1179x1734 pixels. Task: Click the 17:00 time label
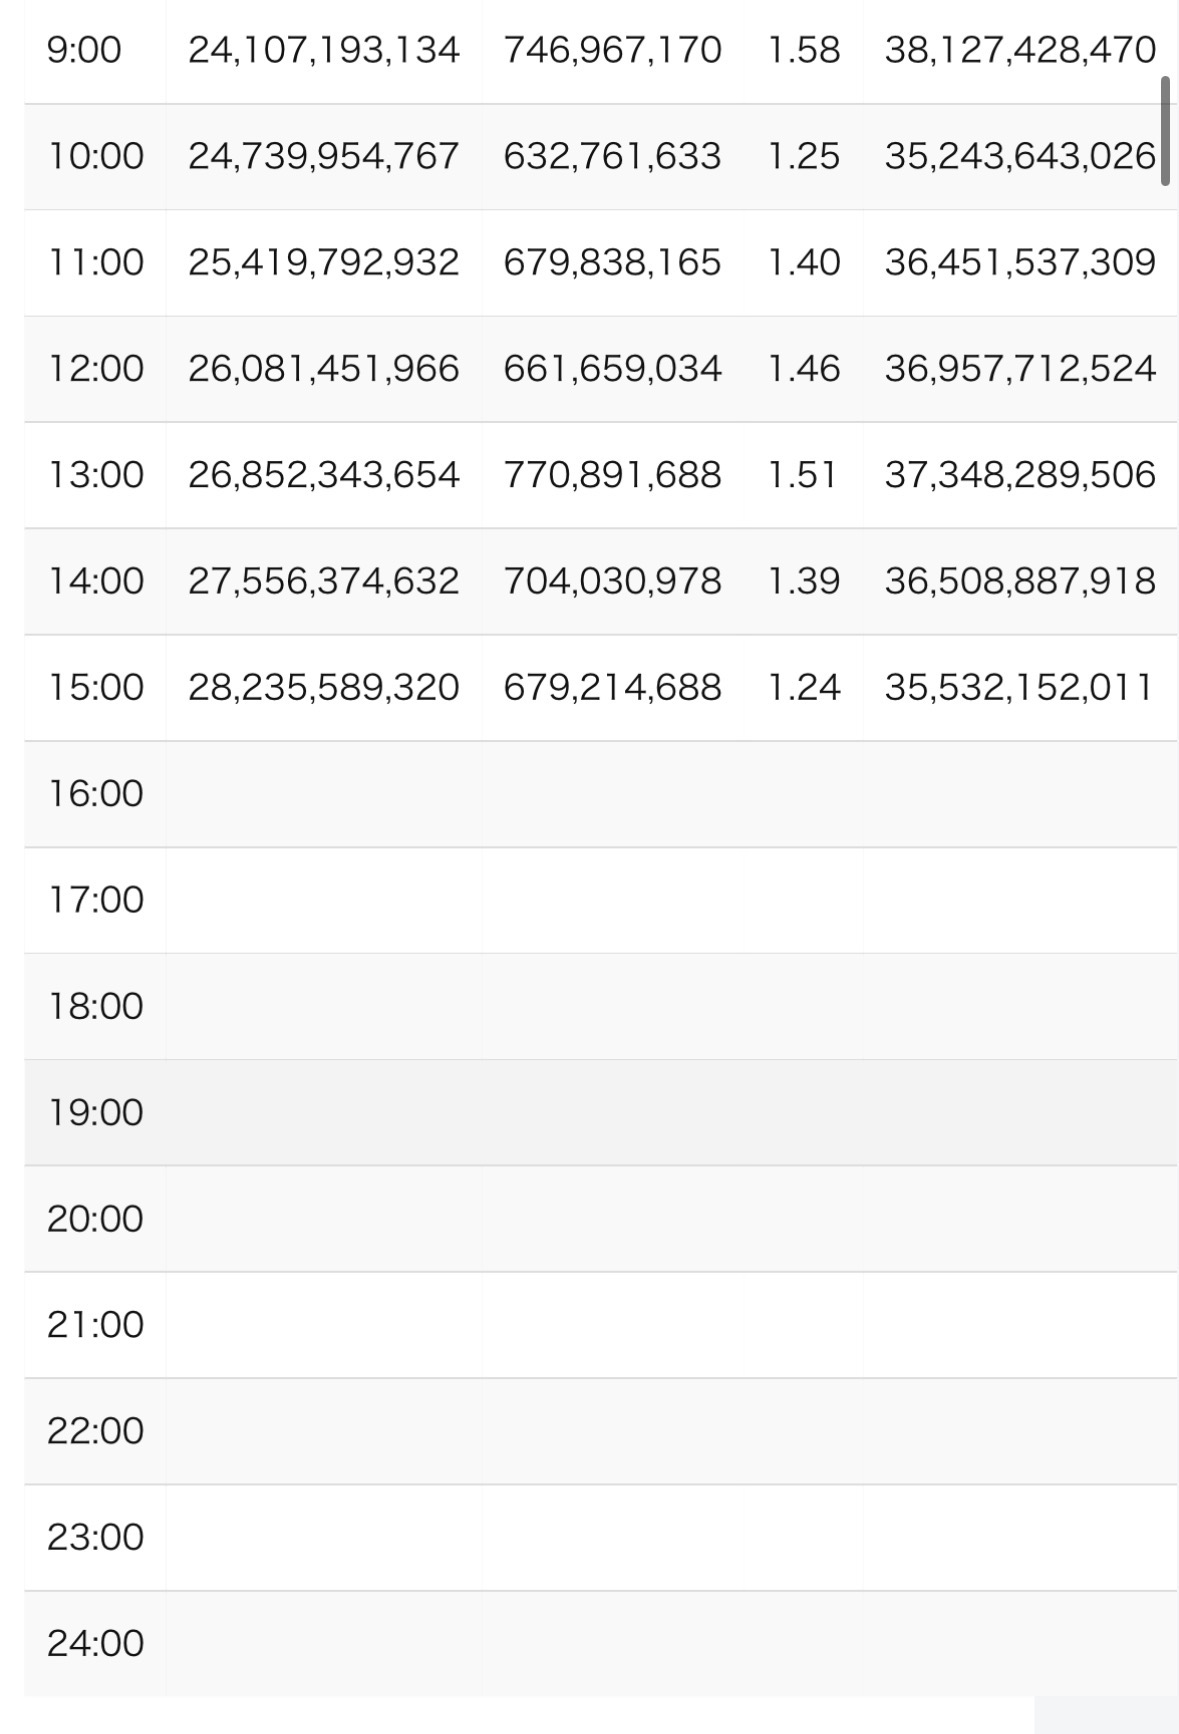(96, 900)
